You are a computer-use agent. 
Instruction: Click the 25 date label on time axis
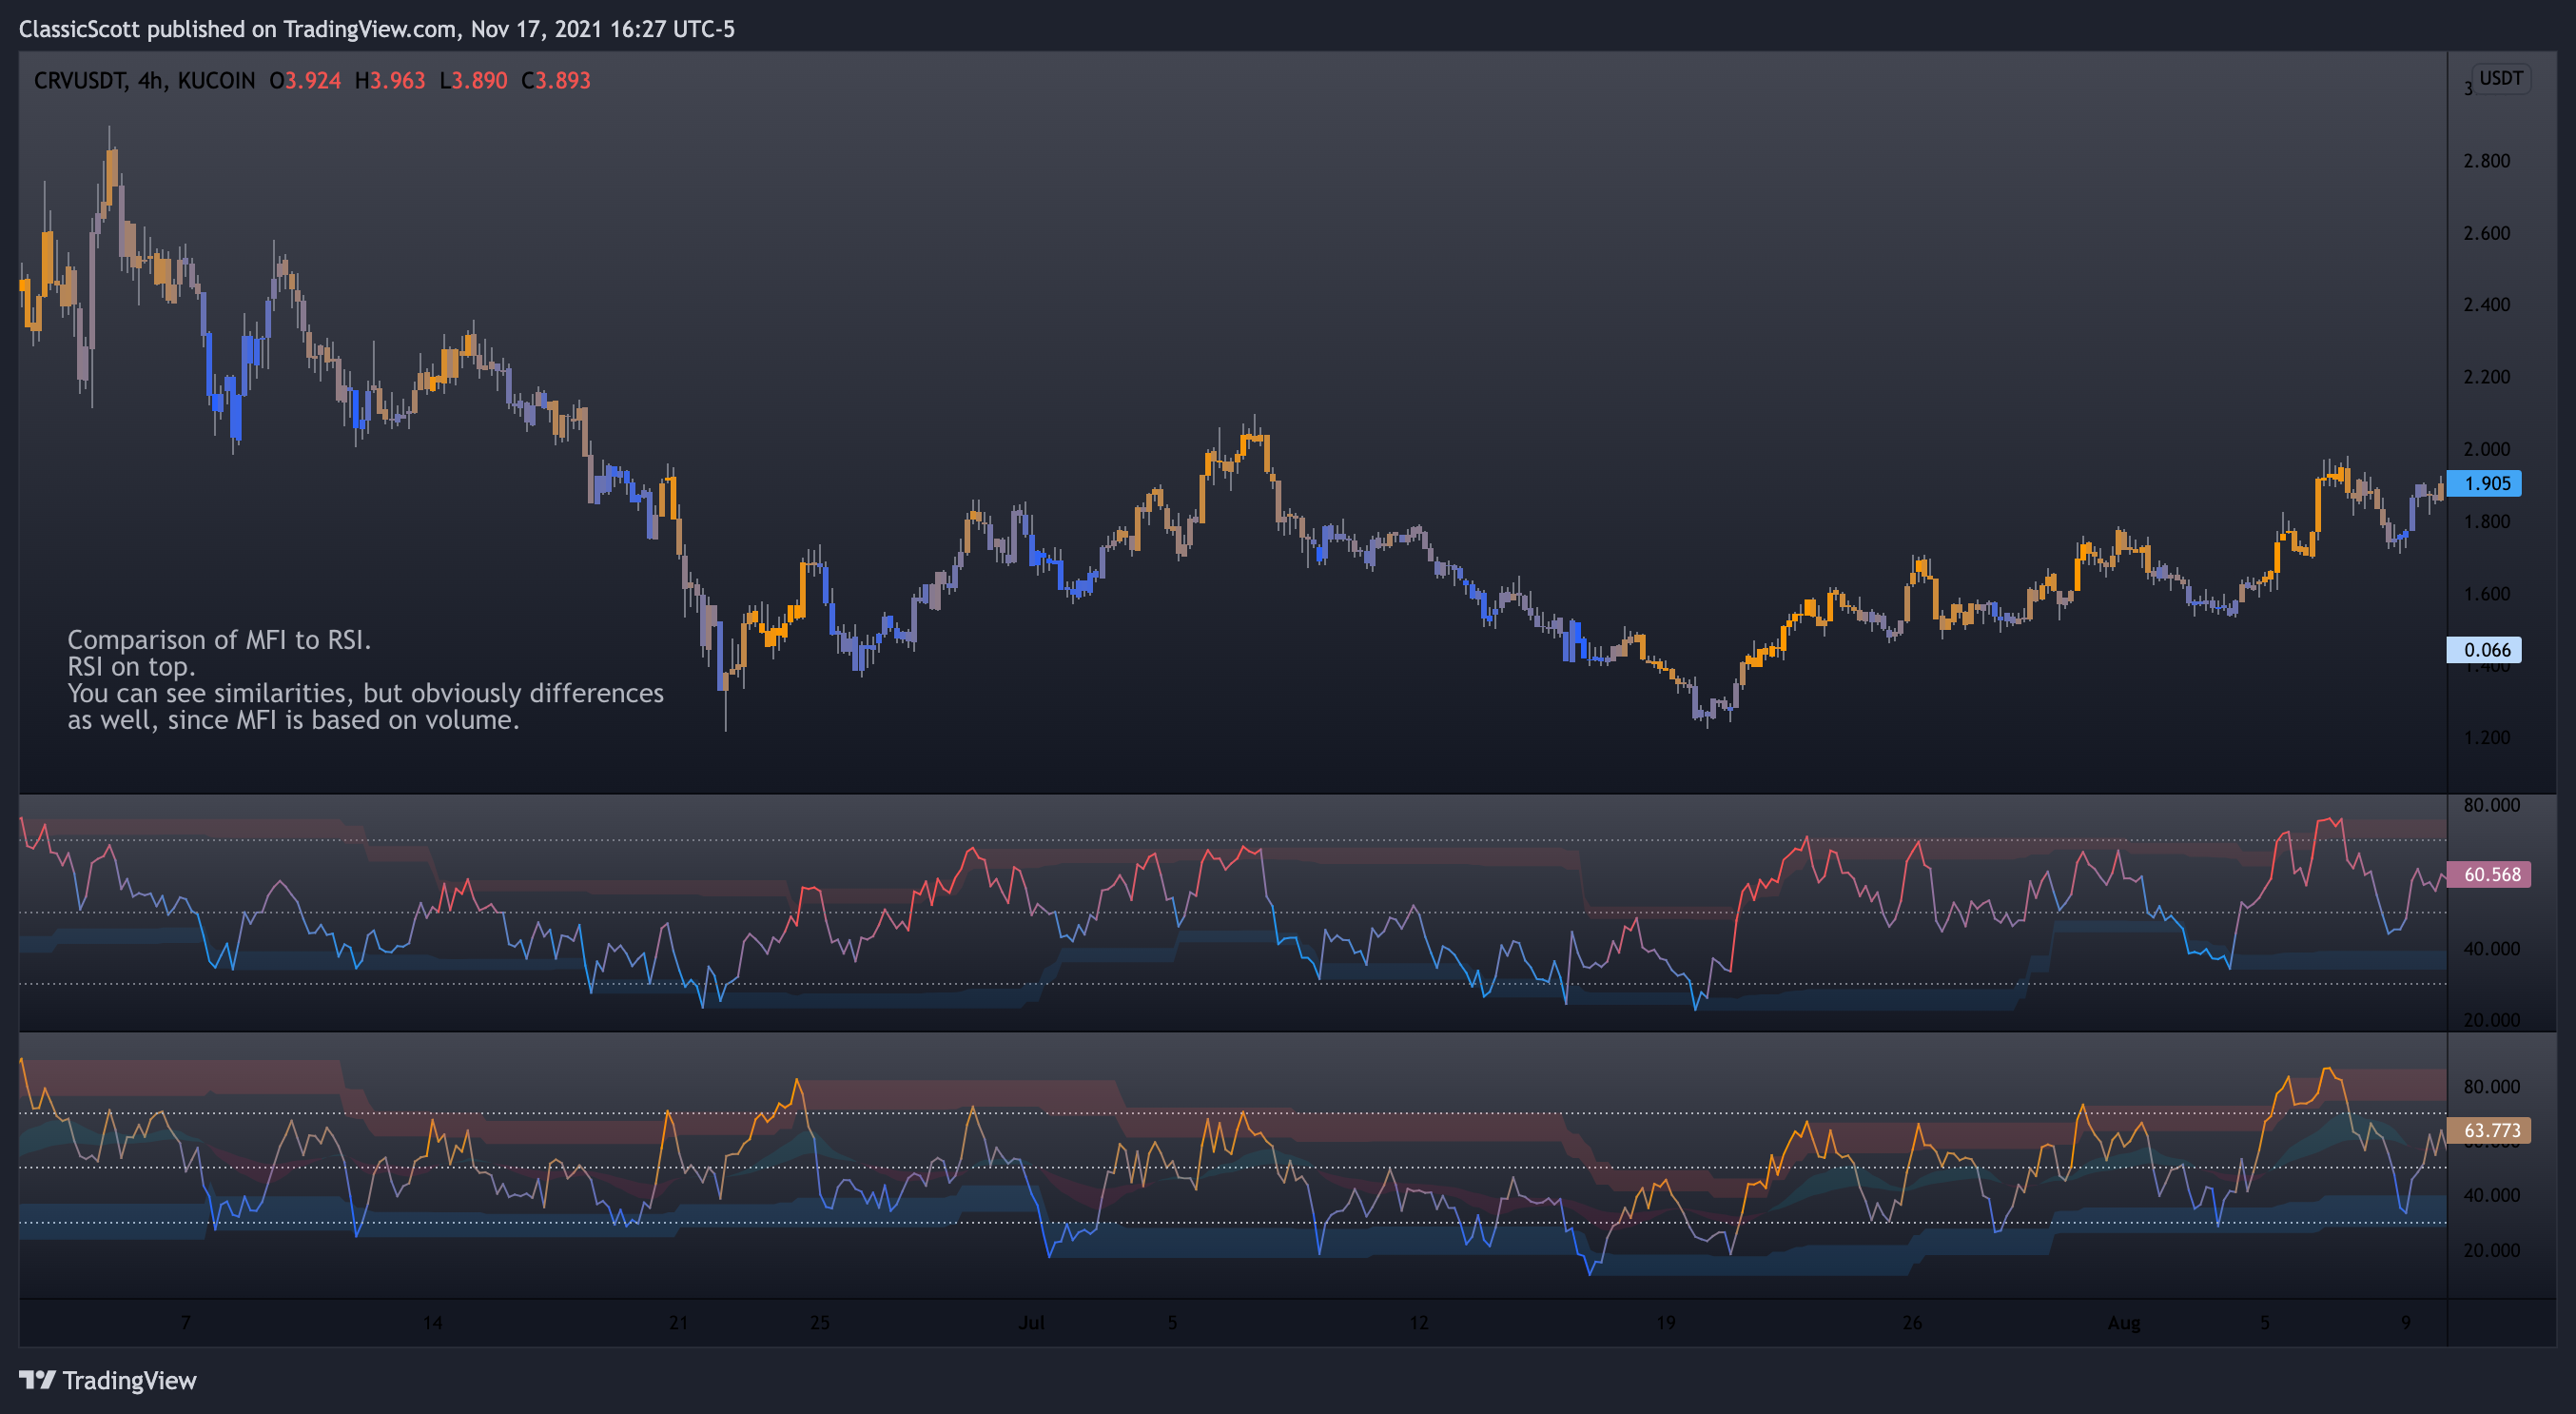[x=820, y=1322]
